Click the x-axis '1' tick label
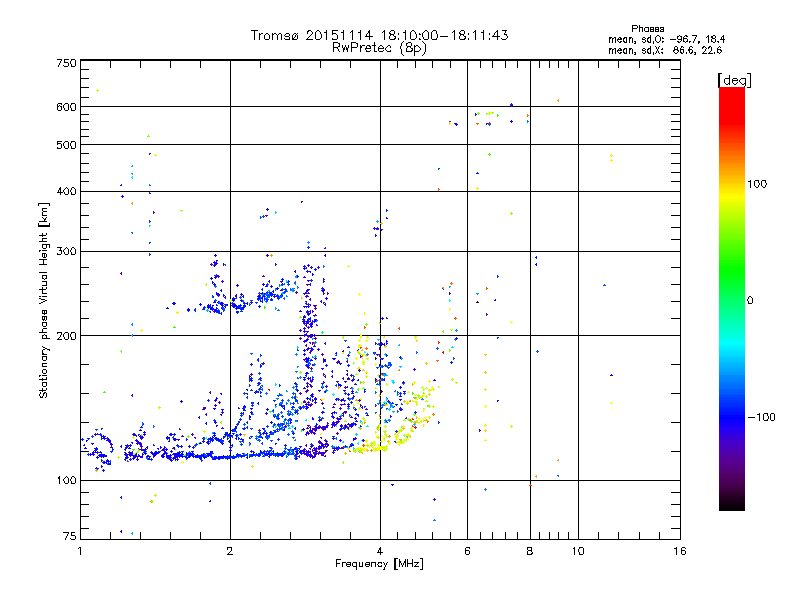Image resolution: width=800 pixels, height=600 pixels. tap(80, 551)
